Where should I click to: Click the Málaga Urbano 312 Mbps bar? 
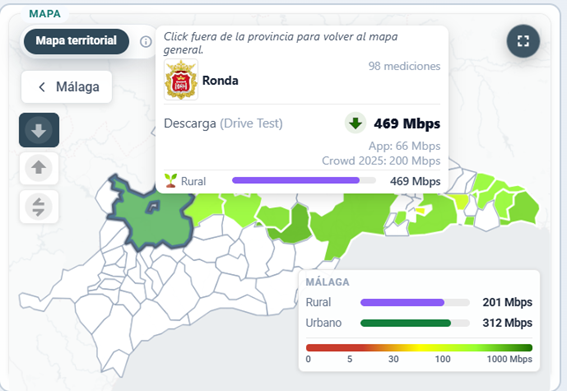point(415,323)
